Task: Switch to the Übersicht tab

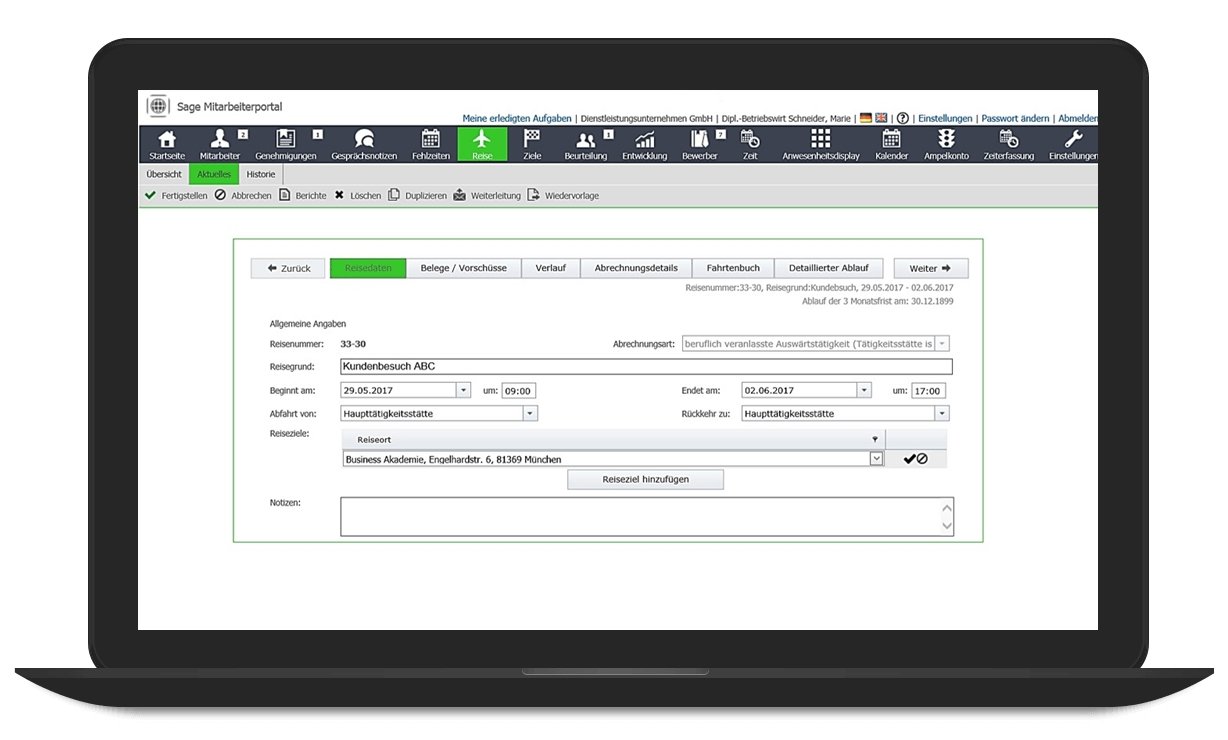Action: [164, 174]
